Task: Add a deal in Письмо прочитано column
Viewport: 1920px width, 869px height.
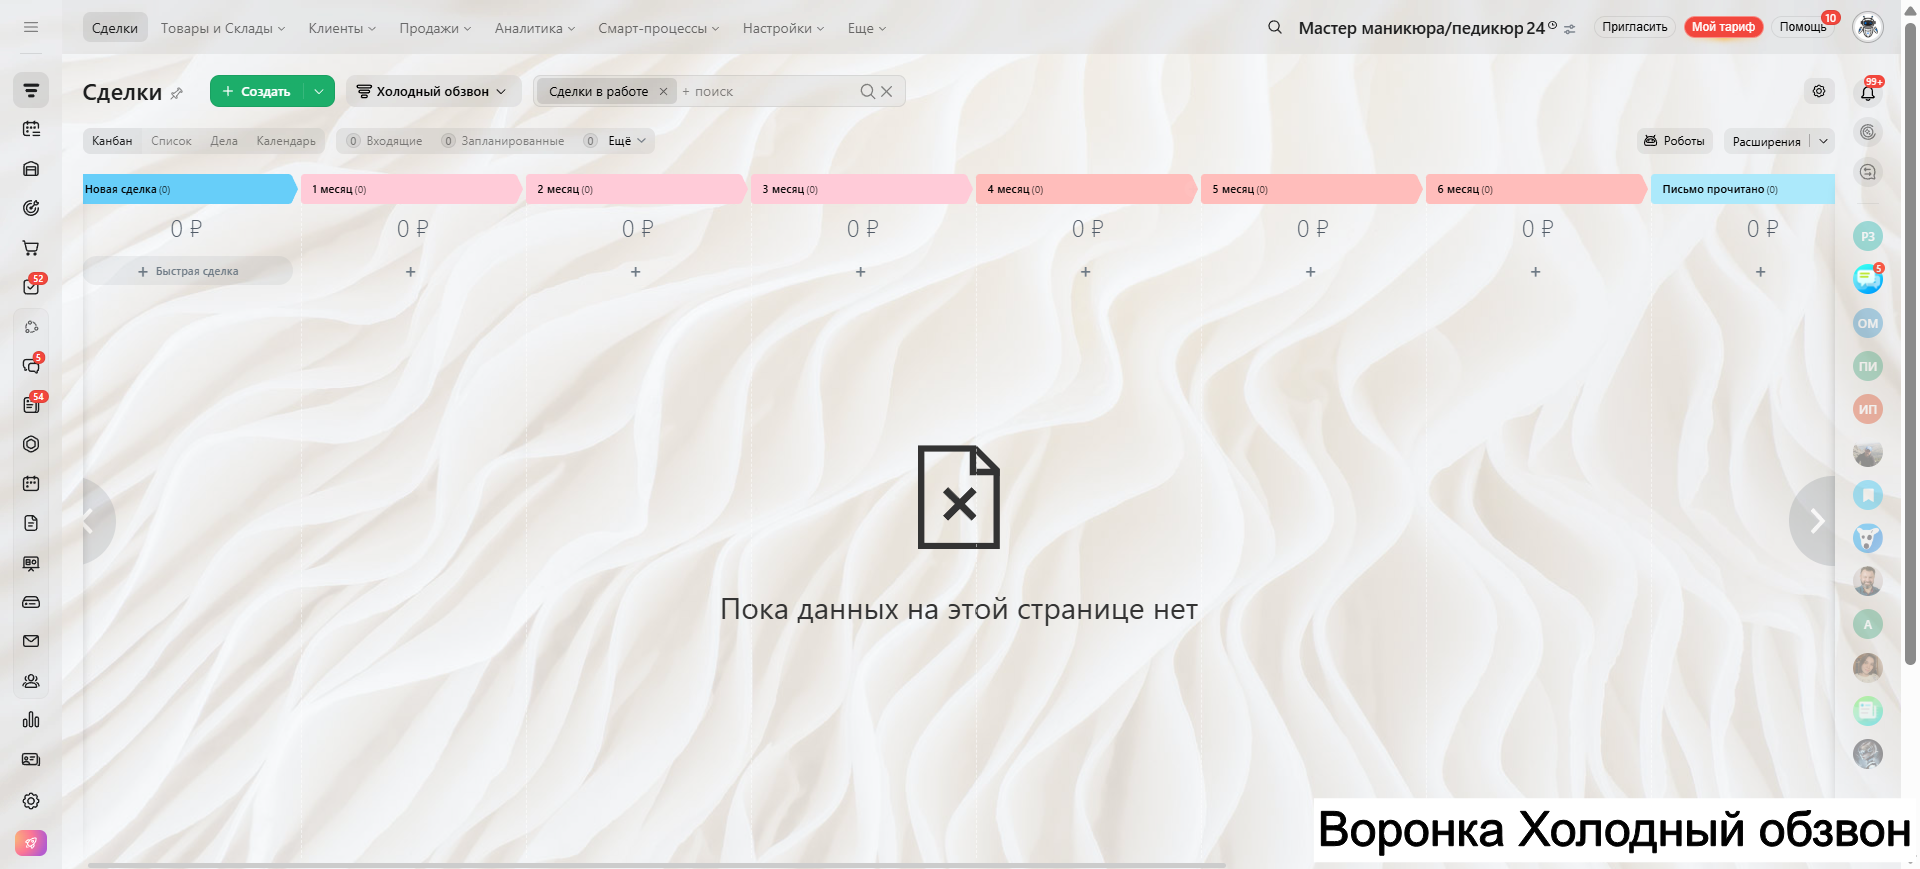Action: 1761,272
